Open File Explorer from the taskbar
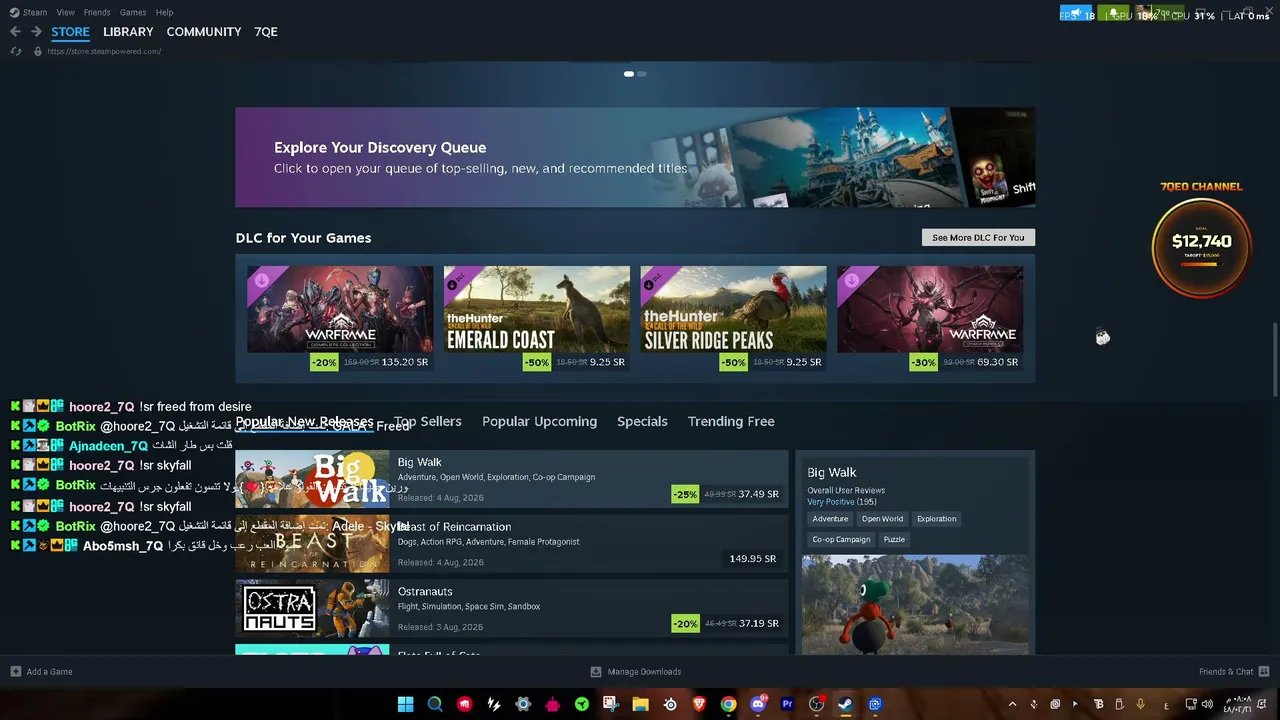Screen dimensions: 1280x720 (x=640, y=704)
